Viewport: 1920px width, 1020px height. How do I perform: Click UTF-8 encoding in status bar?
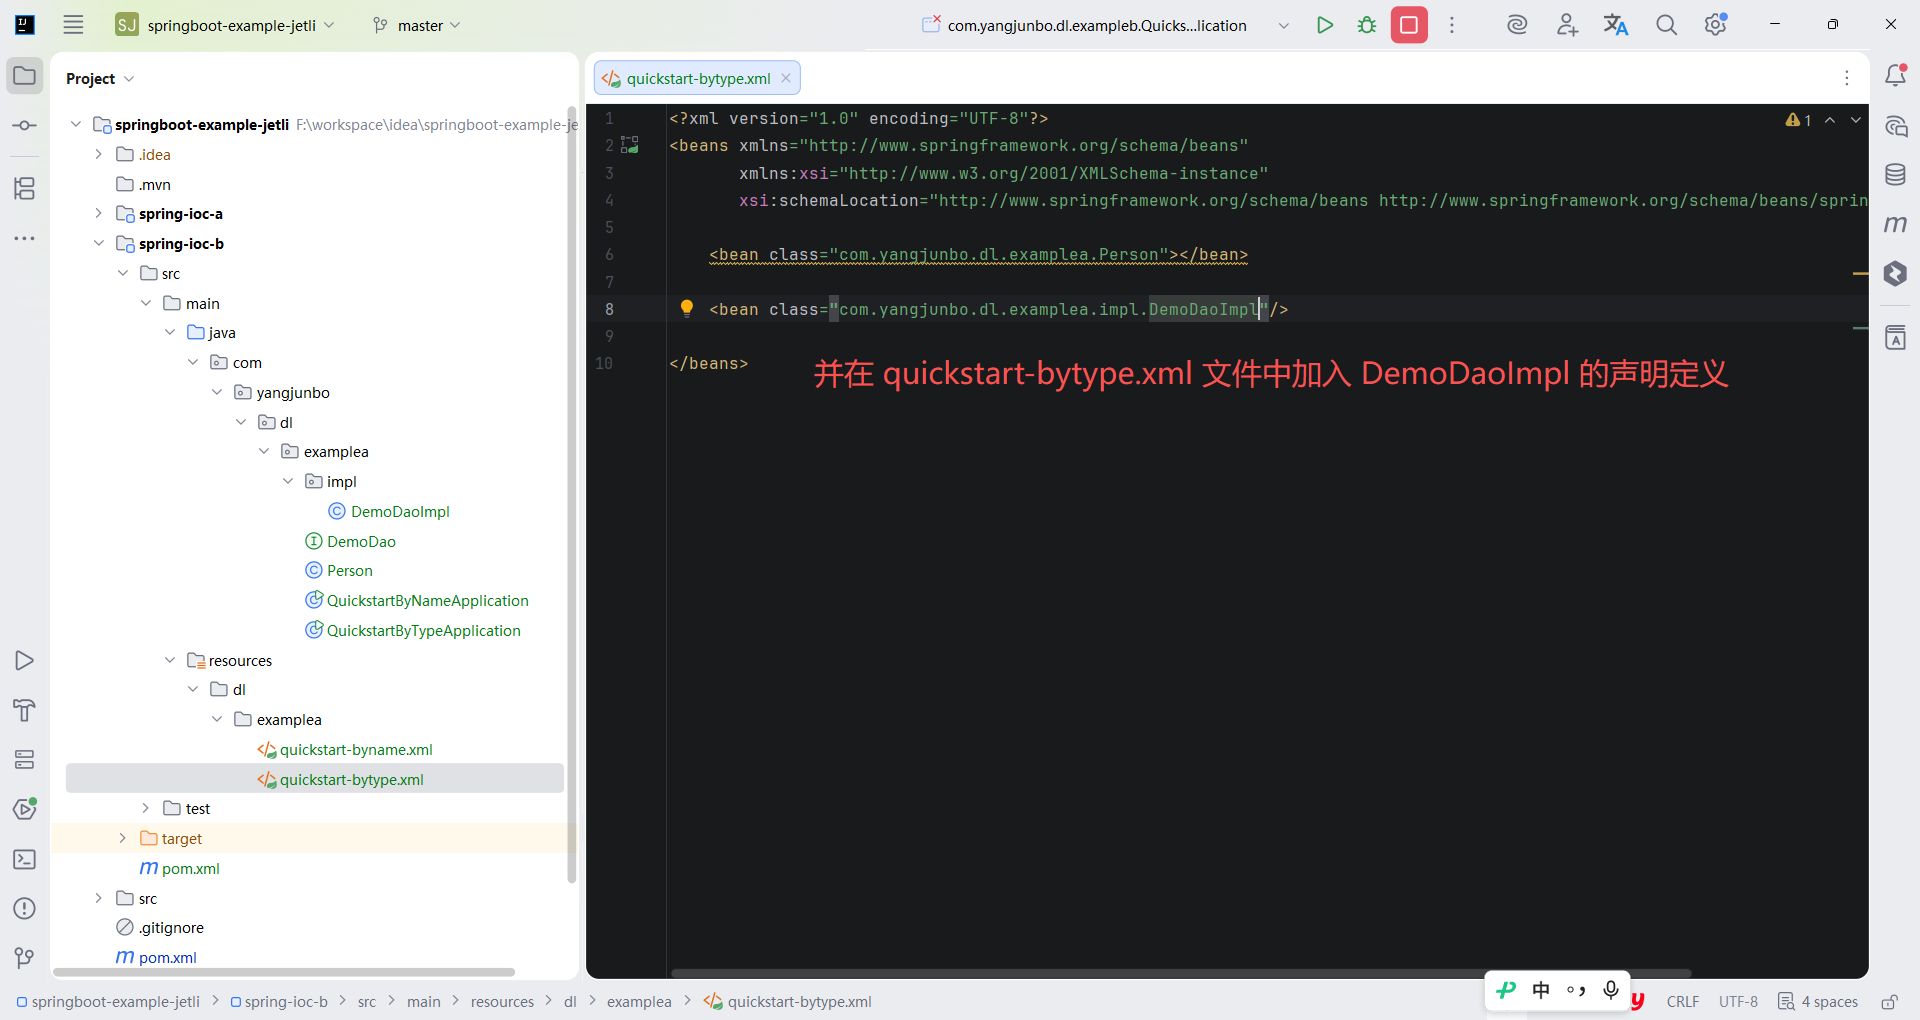tap(1738, 1001)
